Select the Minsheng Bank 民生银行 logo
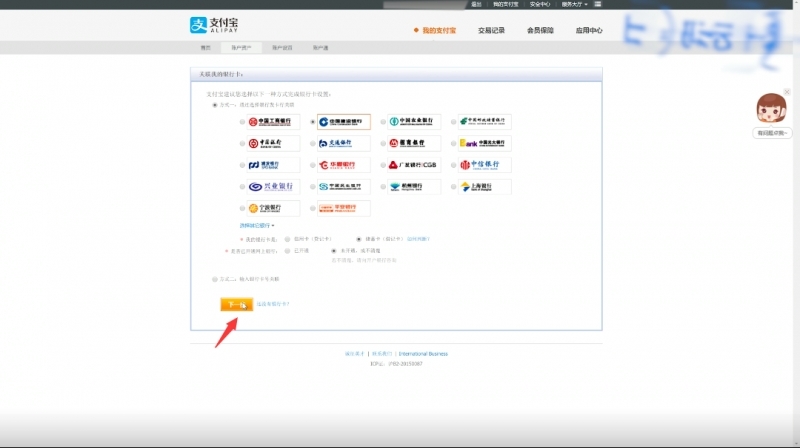Viewport: 800px width, 448px height. (343, 187)
